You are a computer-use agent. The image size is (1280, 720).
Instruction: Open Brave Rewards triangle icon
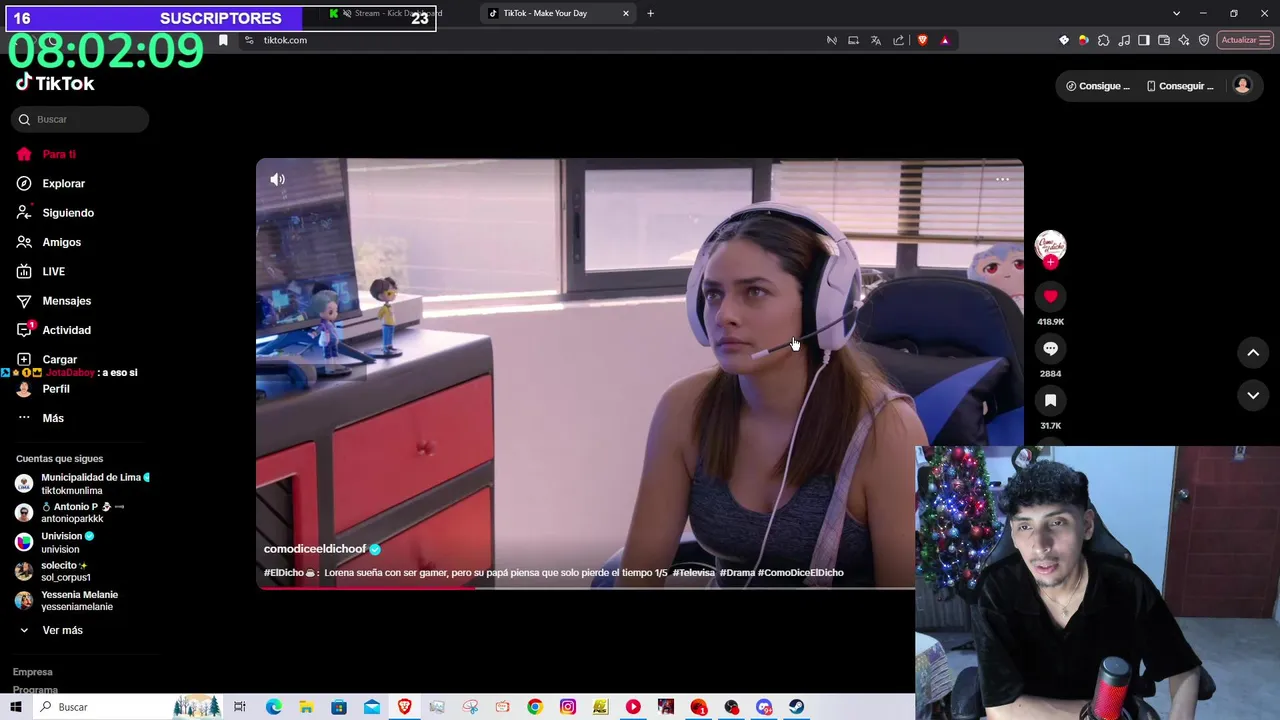(x=945, y=40)
